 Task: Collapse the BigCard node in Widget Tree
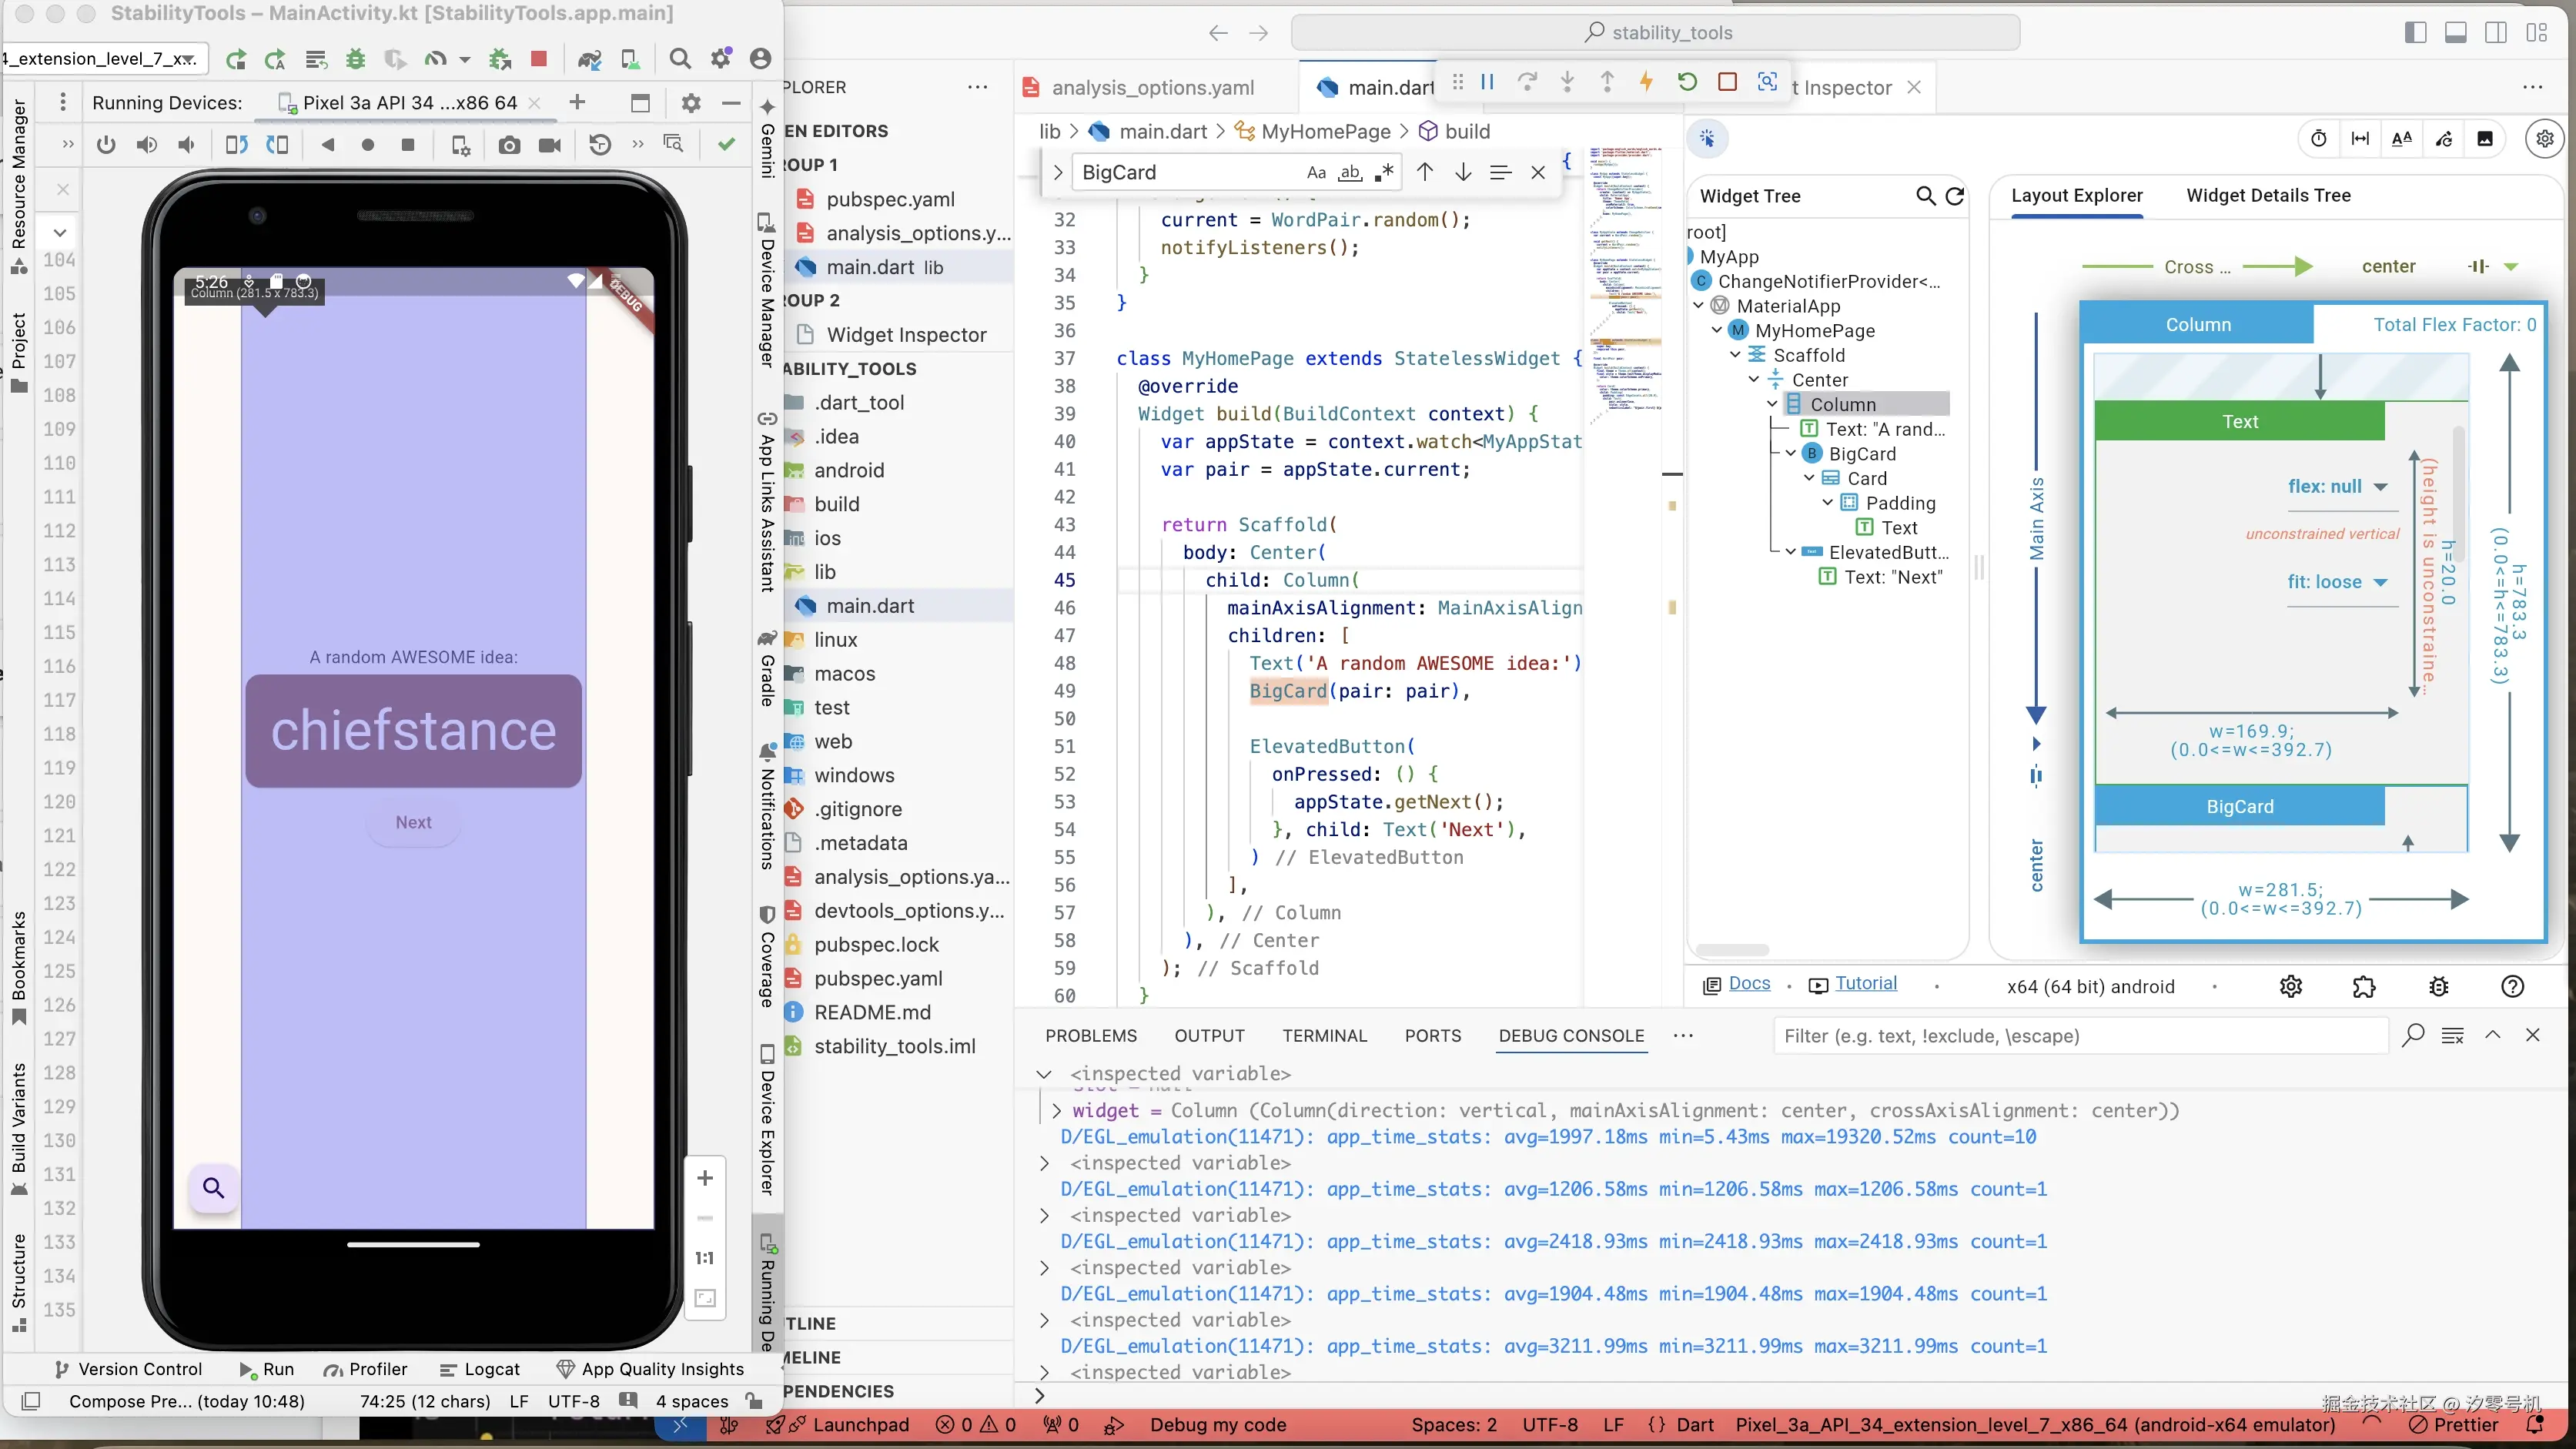(1791, 454)
